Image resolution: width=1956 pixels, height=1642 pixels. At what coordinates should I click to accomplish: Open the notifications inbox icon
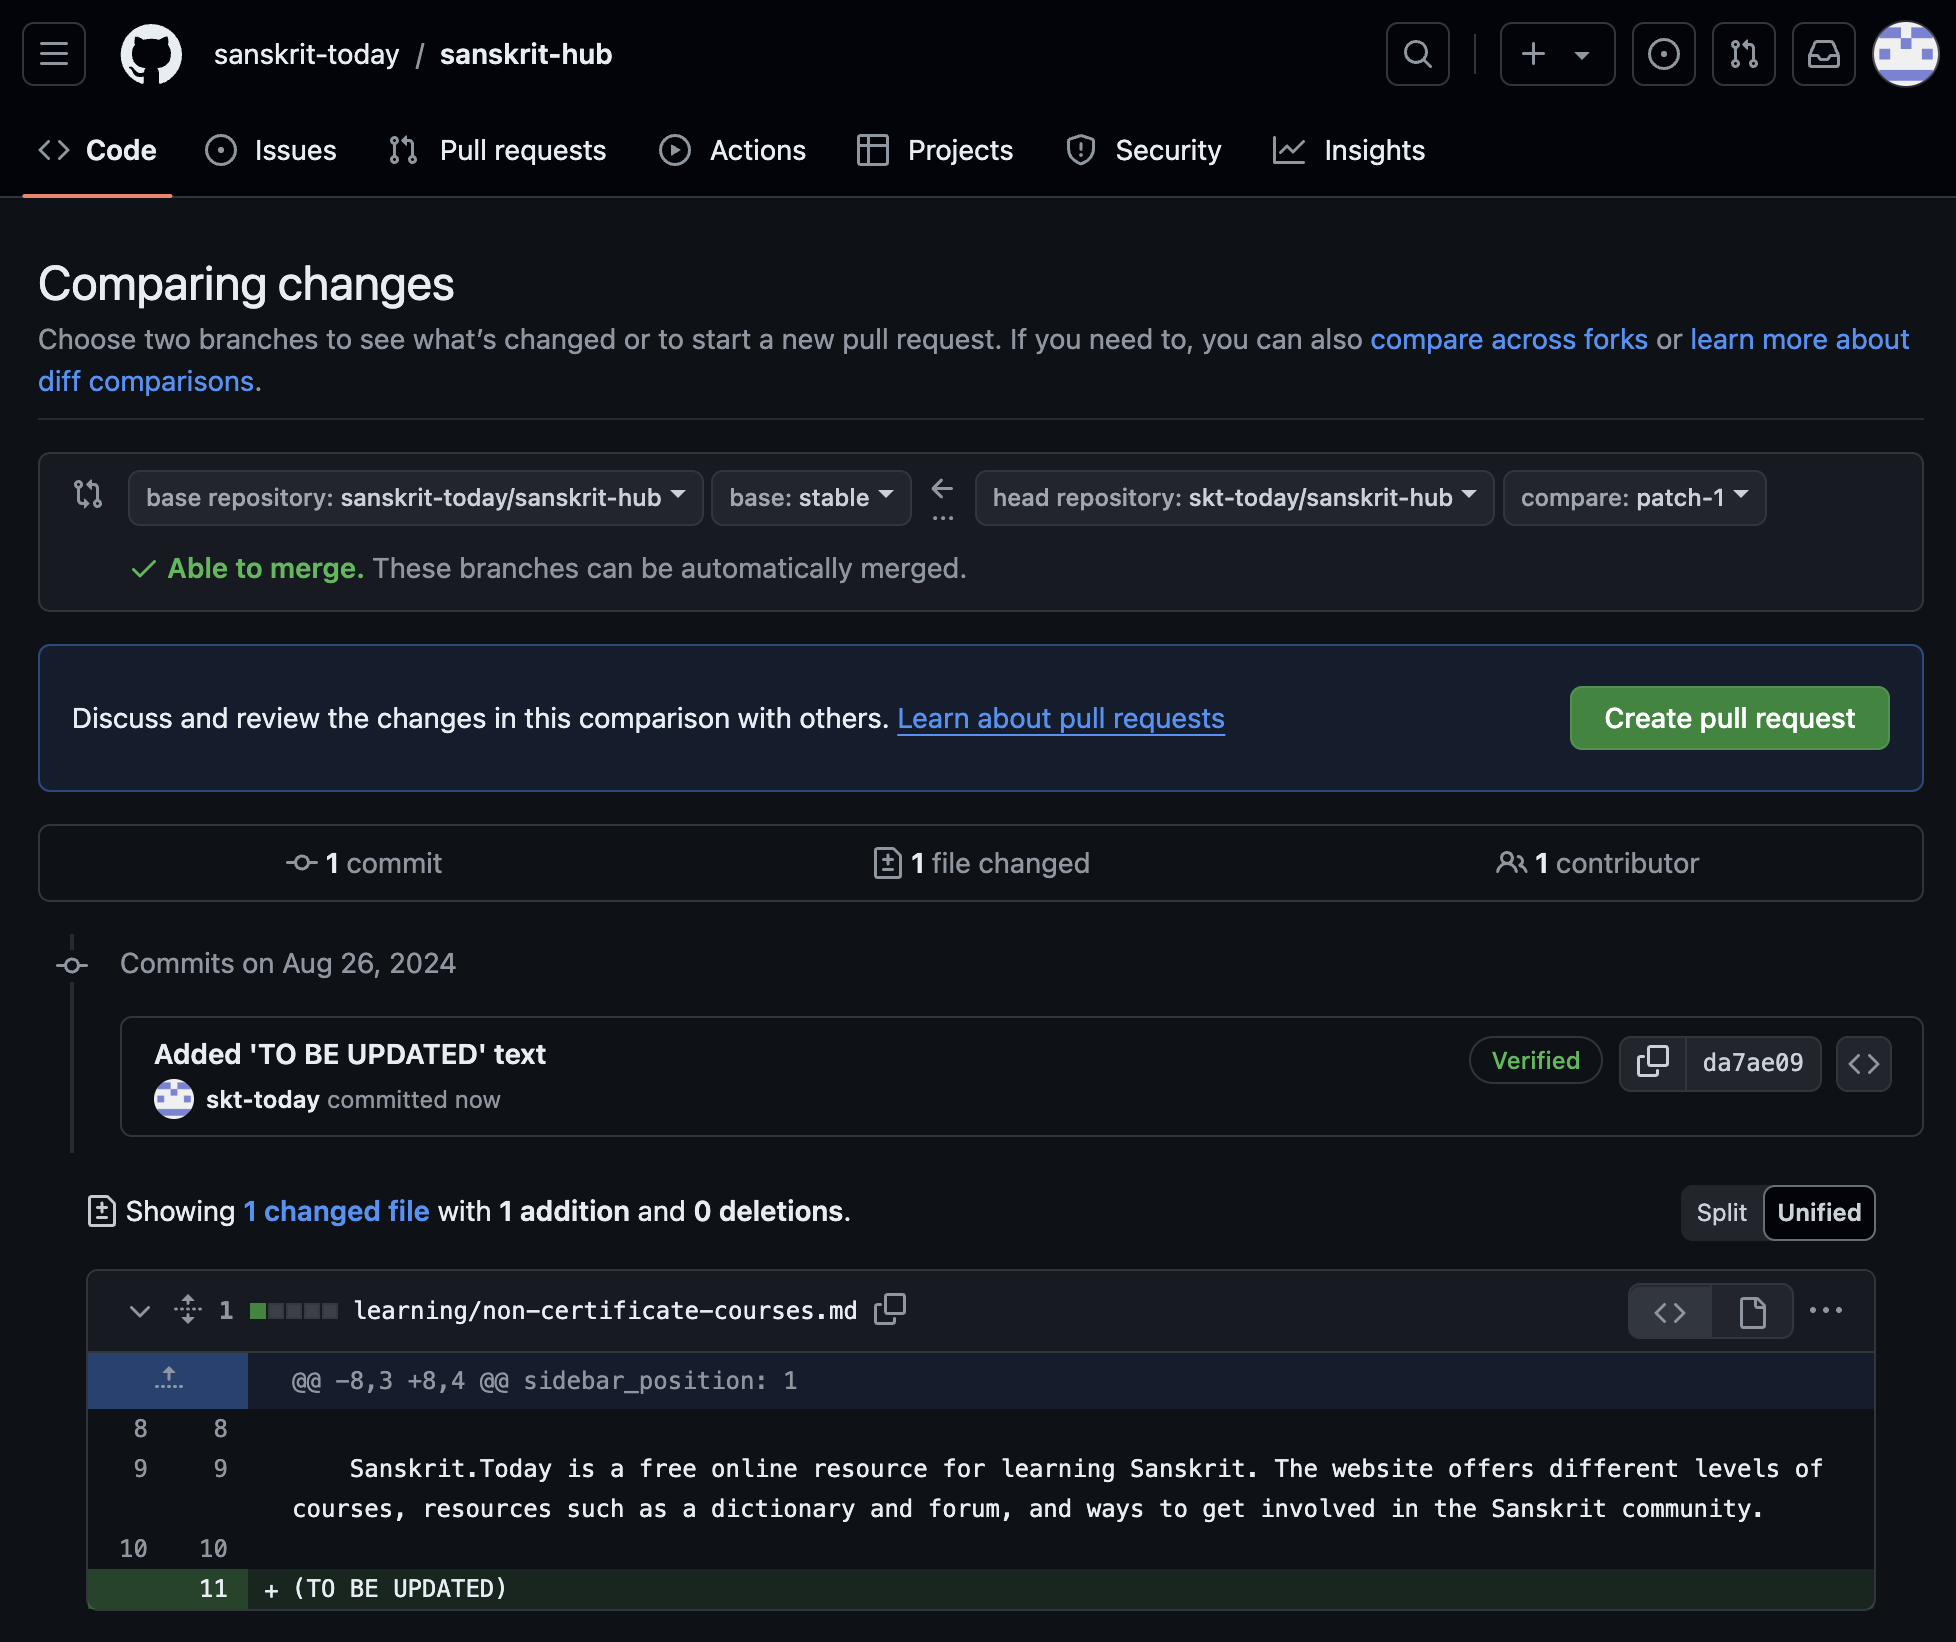tap(1823, 54)
